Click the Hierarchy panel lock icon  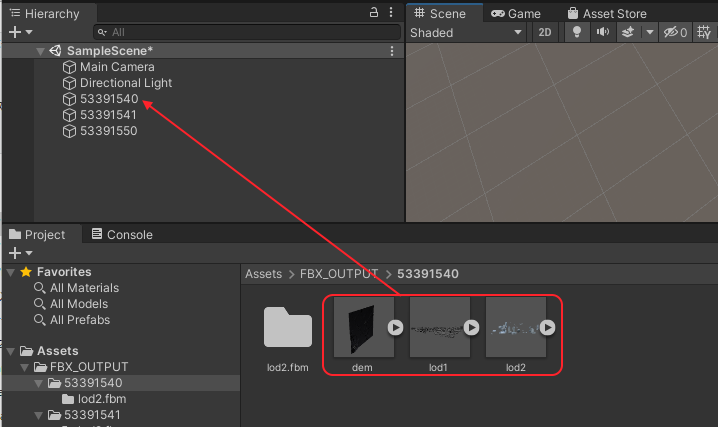pyautogui.click(x=374, y=12)
